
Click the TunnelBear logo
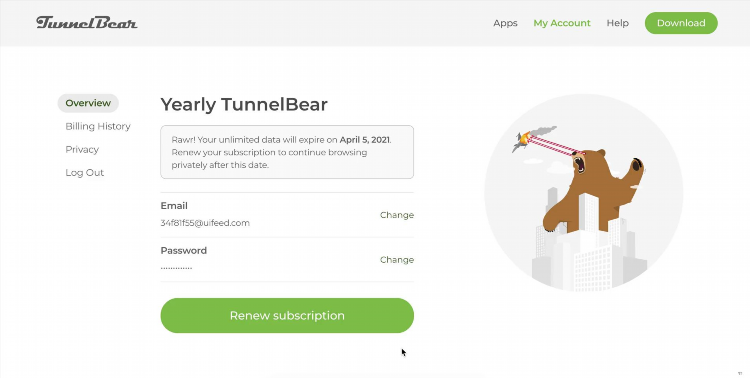(87, 22)
